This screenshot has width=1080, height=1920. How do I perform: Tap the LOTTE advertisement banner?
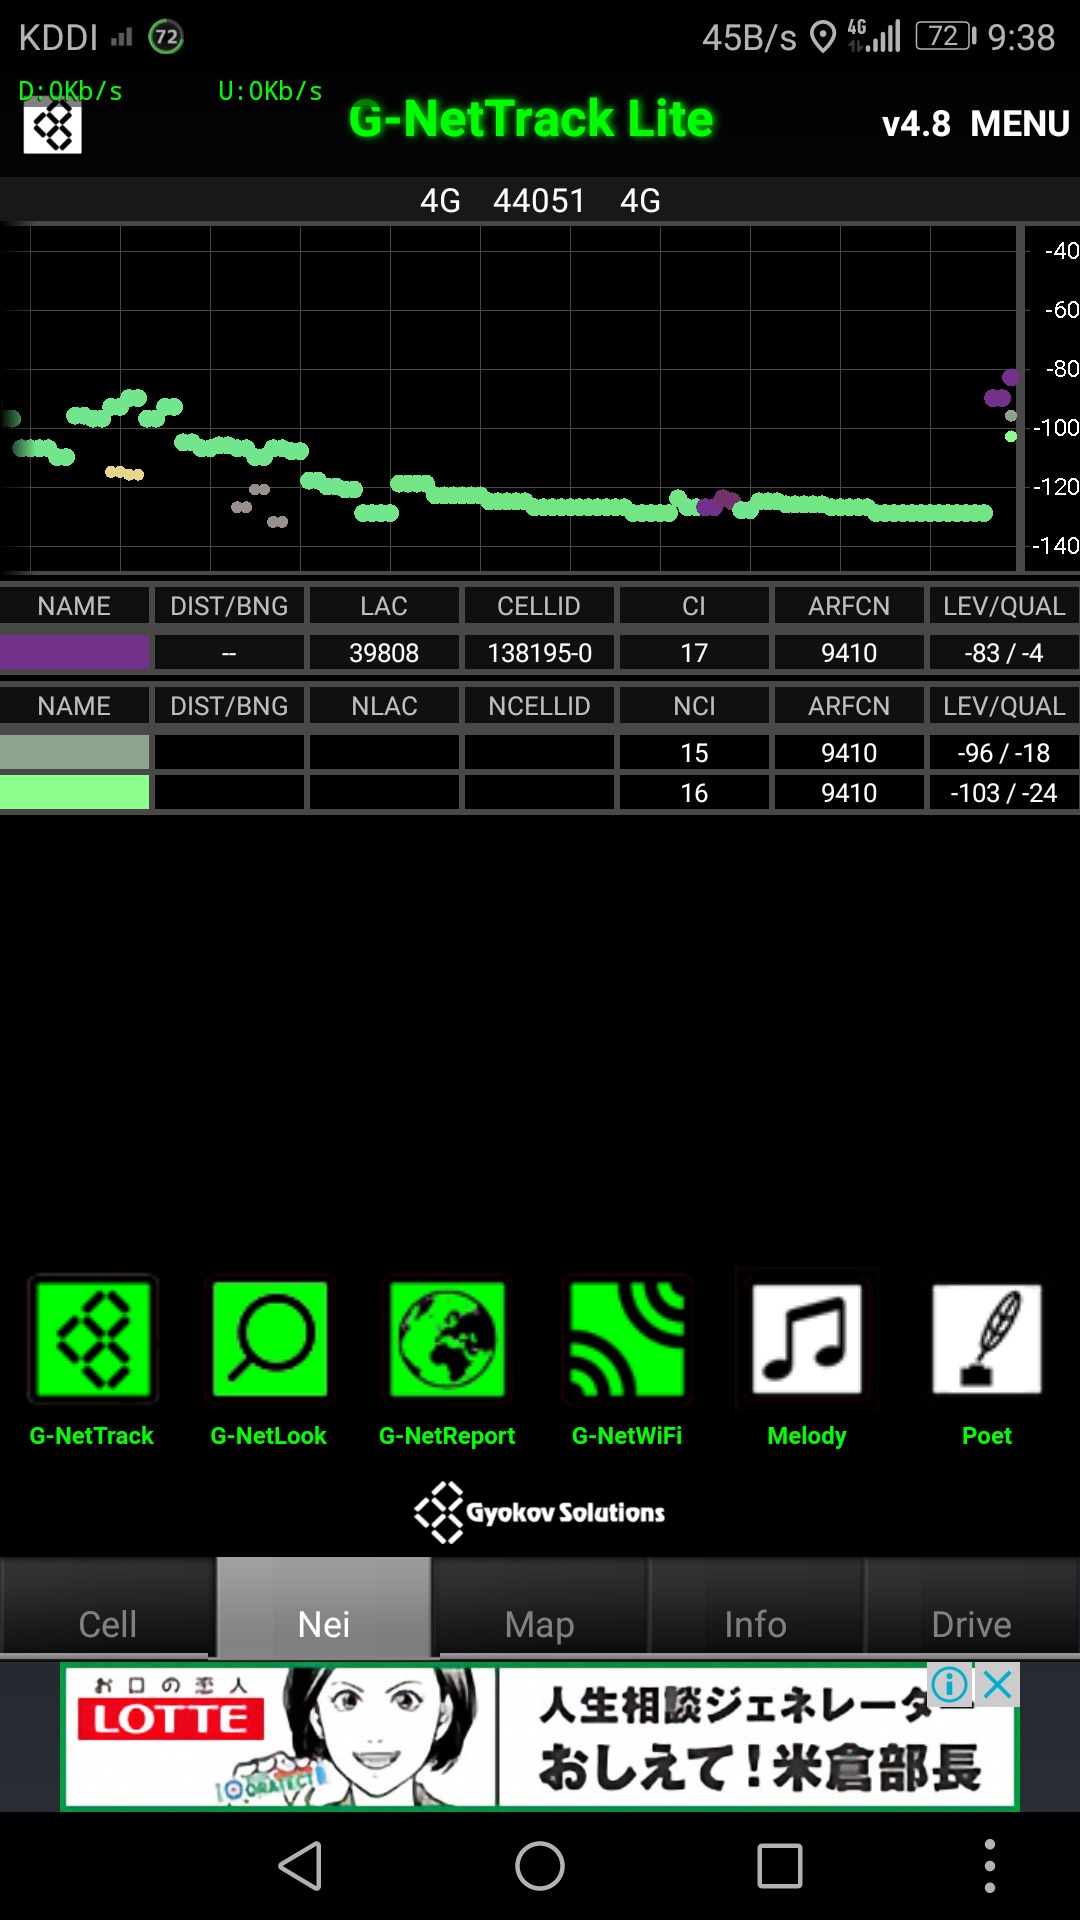540,1736
